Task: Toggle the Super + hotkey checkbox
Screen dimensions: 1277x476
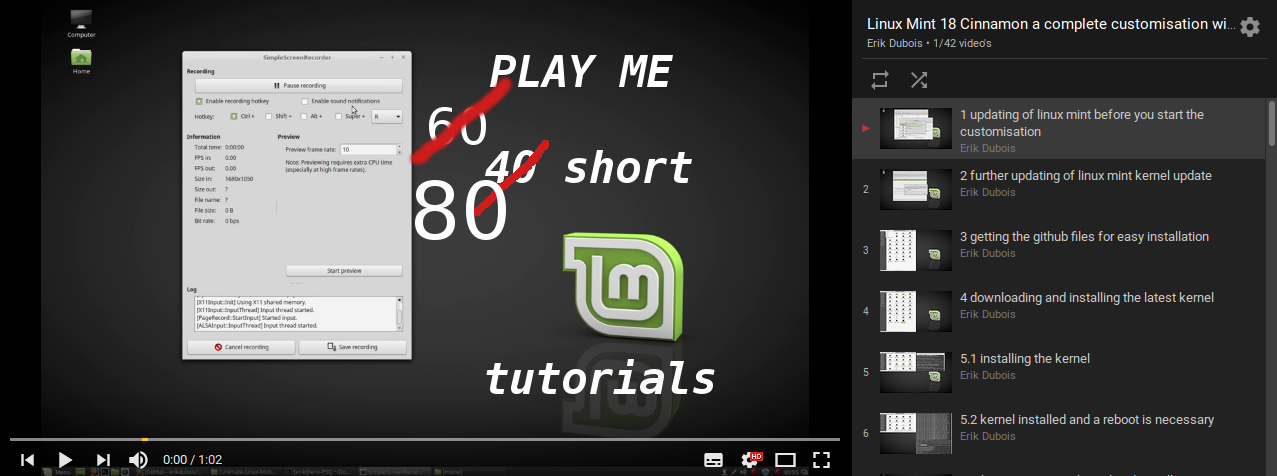Action: (338, 116)
